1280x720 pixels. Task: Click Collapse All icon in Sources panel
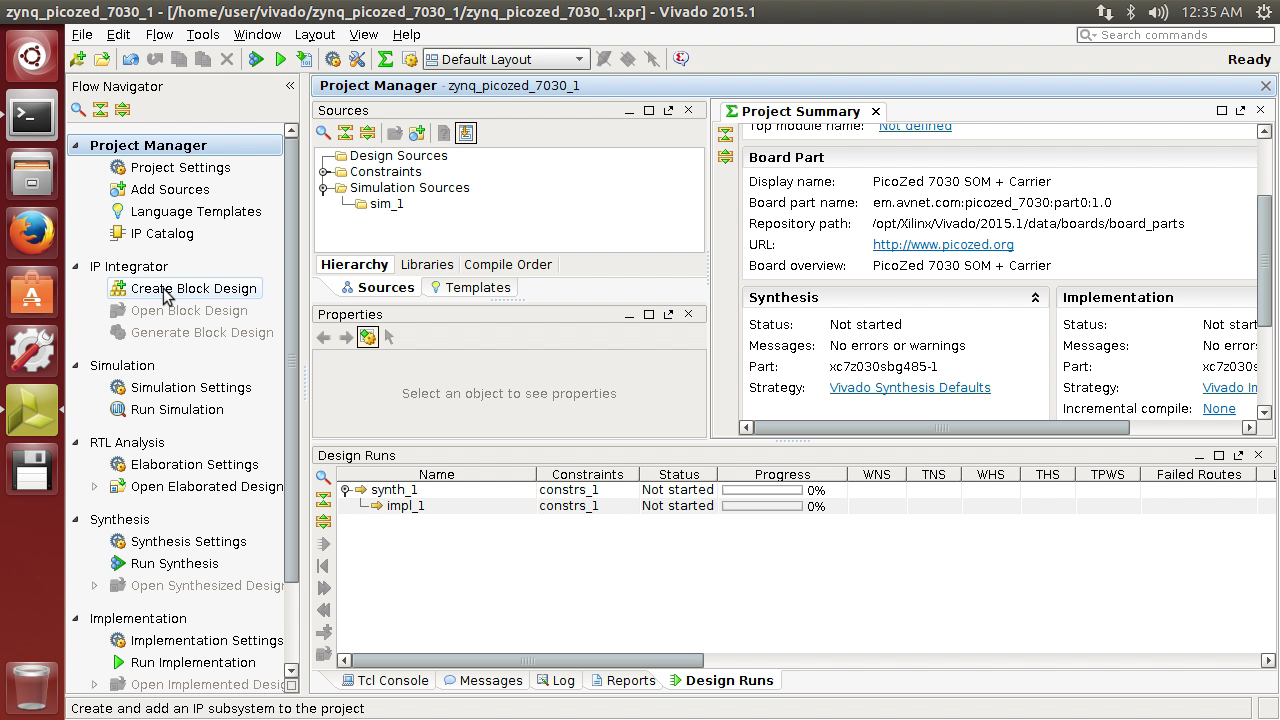(x=345, y=132)
